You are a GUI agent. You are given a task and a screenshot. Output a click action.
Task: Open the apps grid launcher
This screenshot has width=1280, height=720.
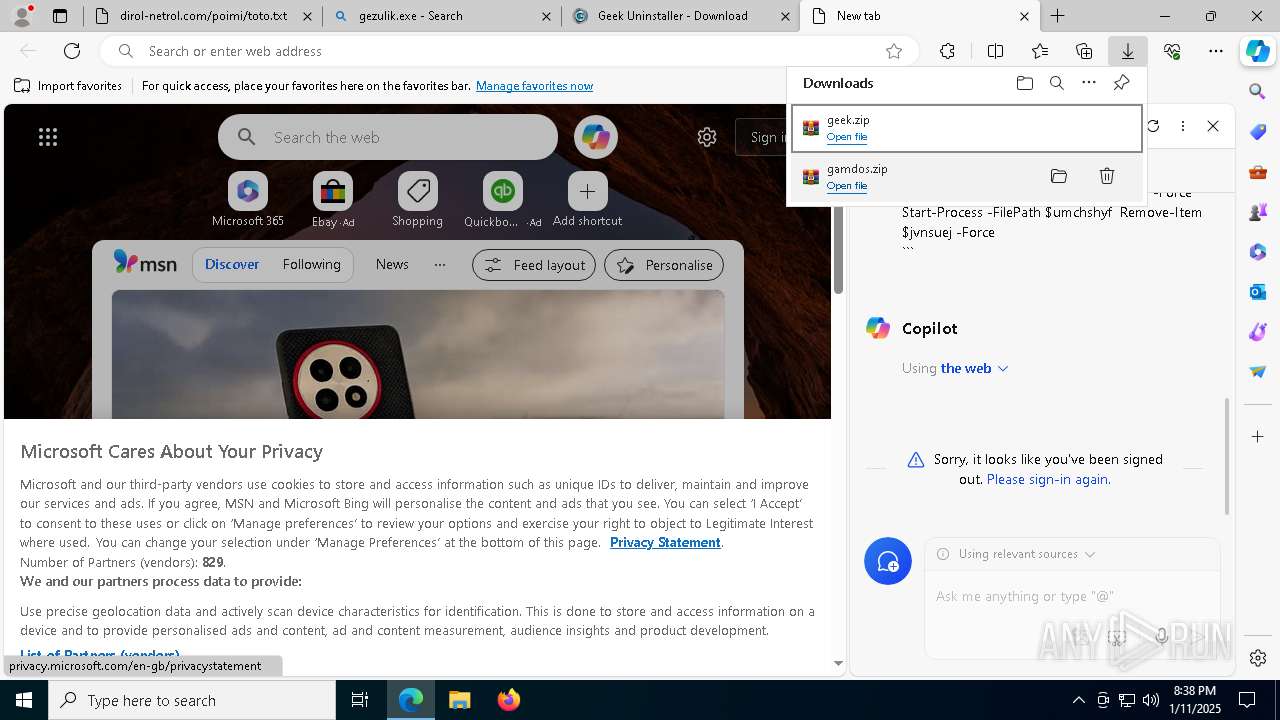click(48, 137)
